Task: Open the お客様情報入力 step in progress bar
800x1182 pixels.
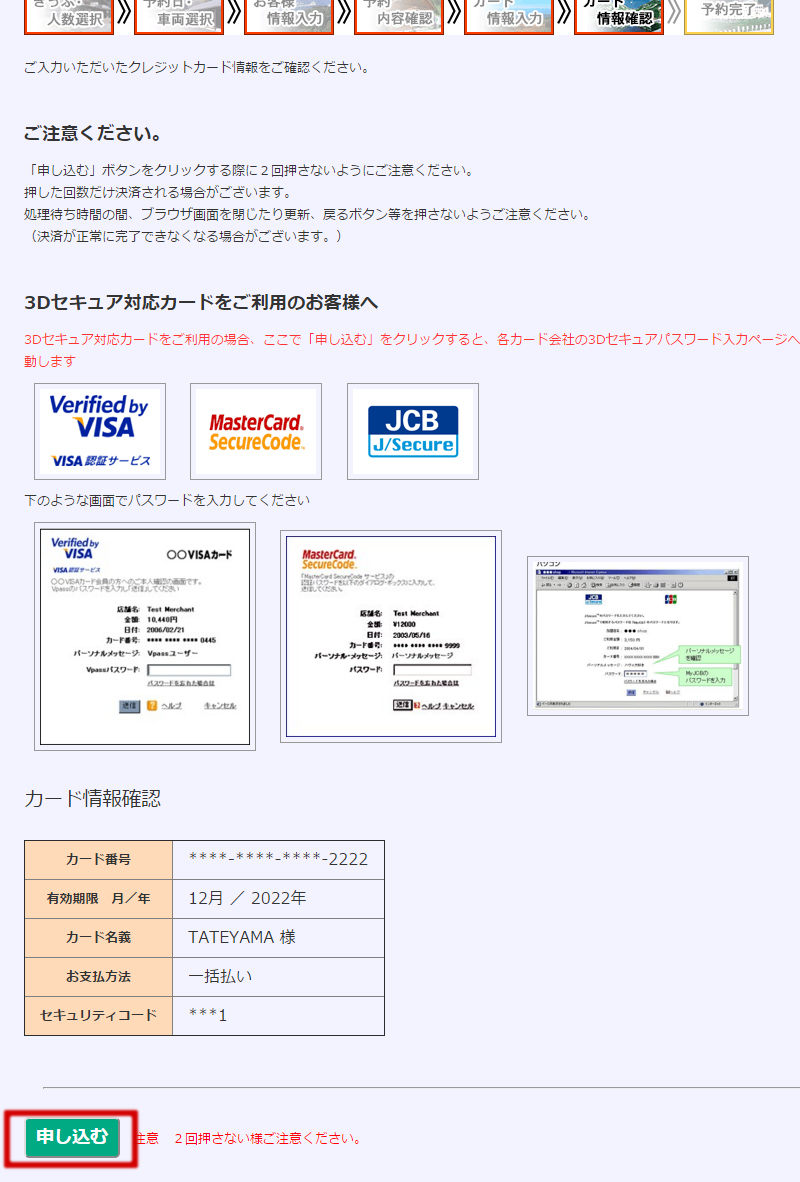Action: 289,17
